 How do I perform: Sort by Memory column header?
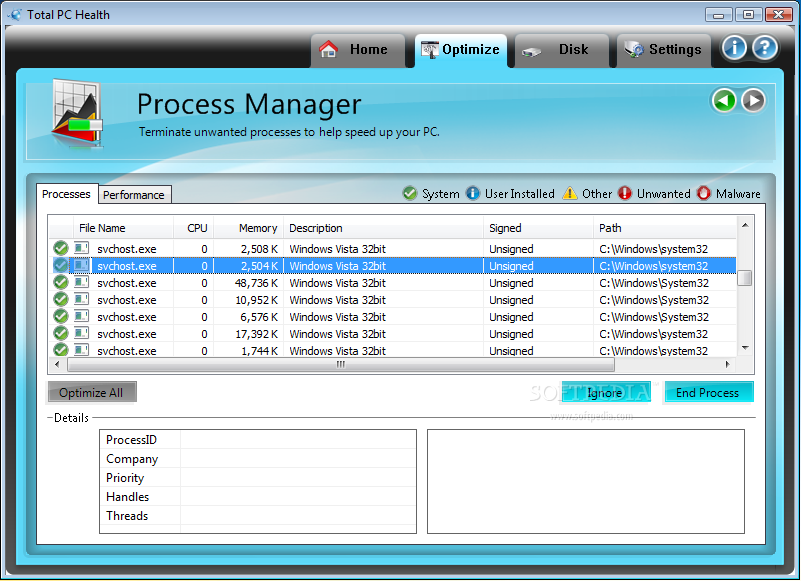248,228
